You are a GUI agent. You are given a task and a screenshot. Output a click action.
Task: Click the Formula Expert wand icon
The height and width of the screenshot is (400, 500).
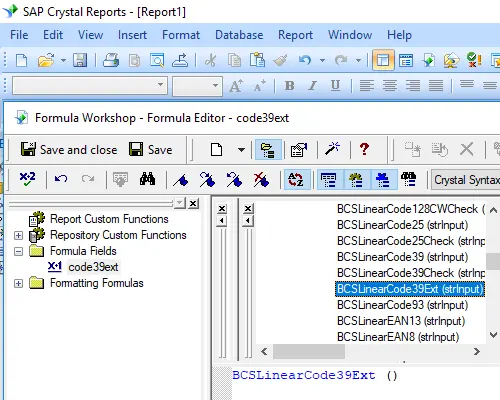(332, 149)
